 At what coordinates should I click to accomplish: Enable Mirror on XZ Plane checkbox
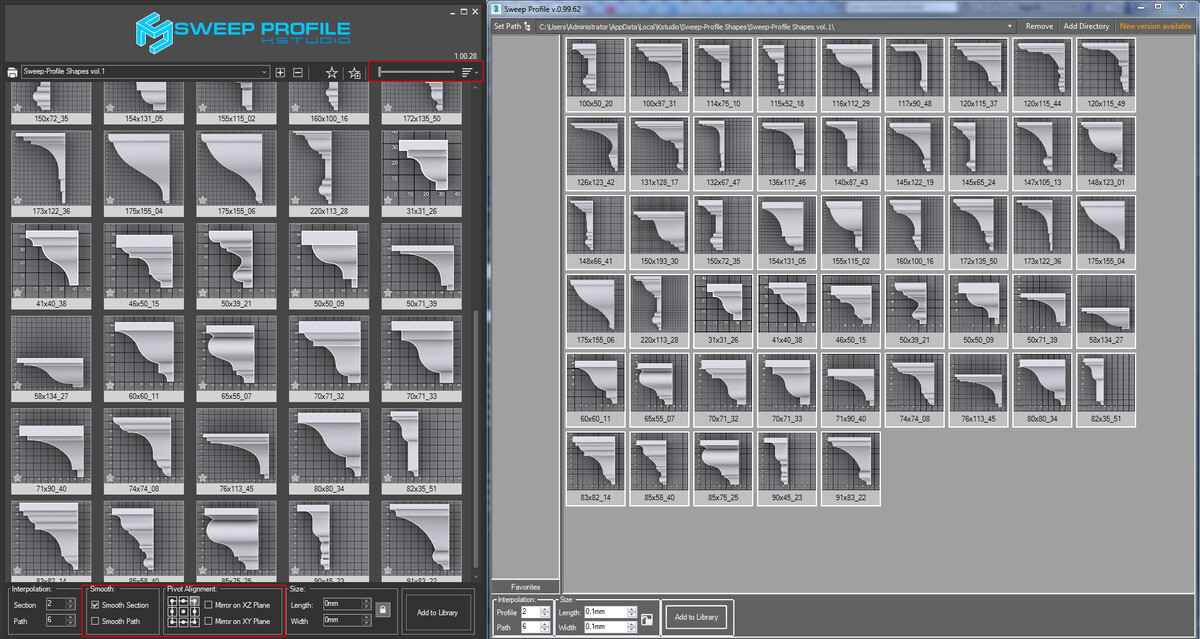point(208,605)
